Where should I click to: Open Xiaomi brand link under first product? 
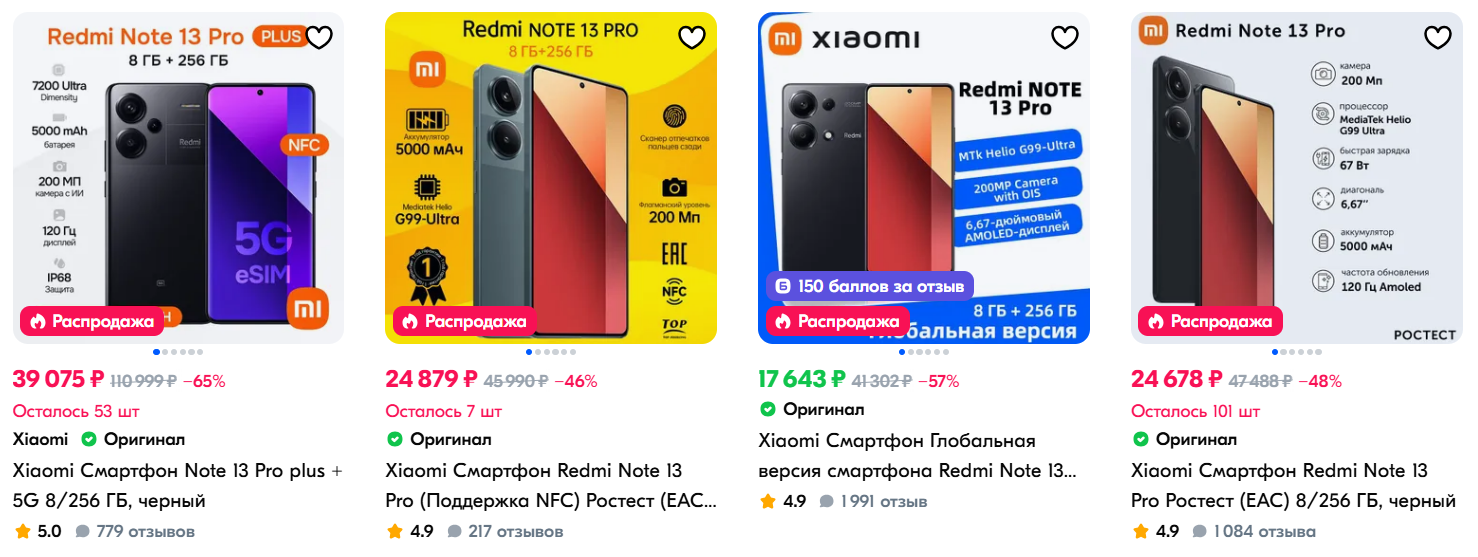coord(40,439)
